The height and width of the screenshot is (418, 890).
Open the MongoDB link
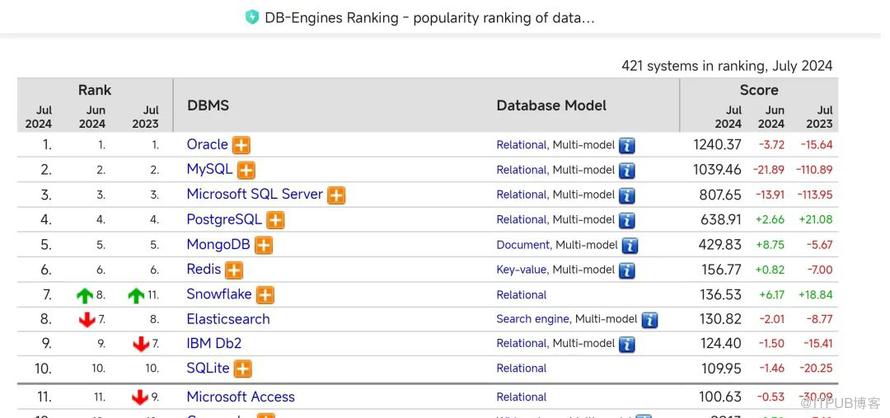coord(219,244)
